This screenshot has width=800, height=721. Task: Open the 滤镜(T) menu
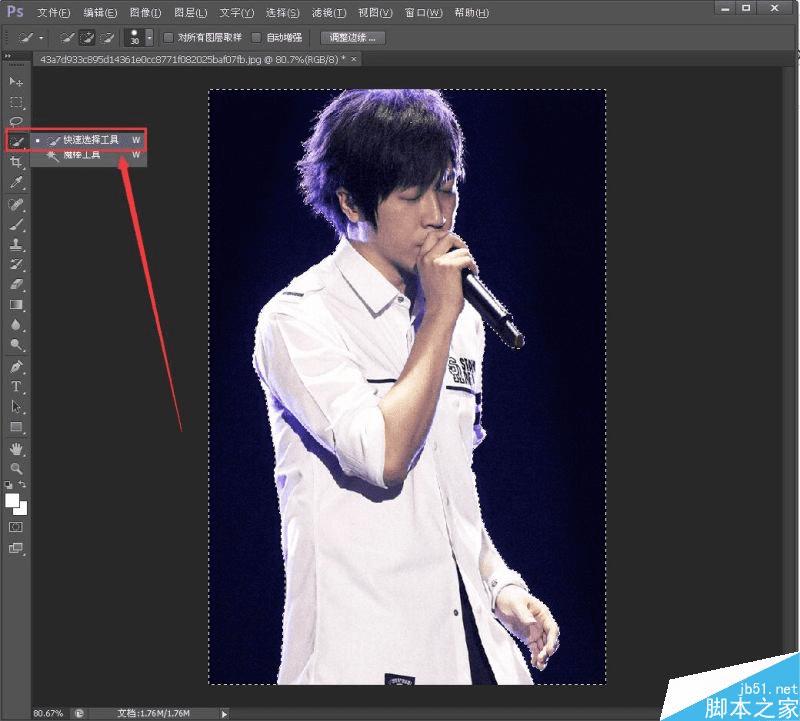coord(329,13)
